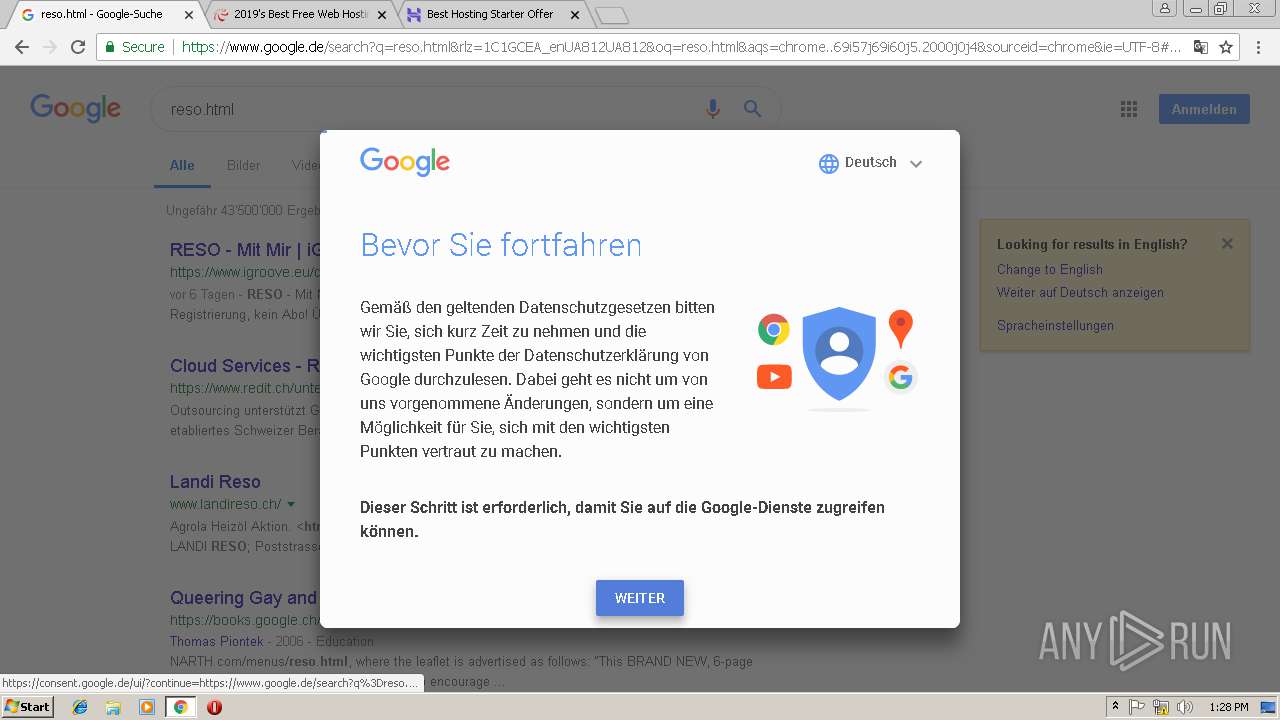Viewport: 1280px width, 720px height.
Task: Close the Best Hosting Starter Offer tab
Action: click(574, 15)
